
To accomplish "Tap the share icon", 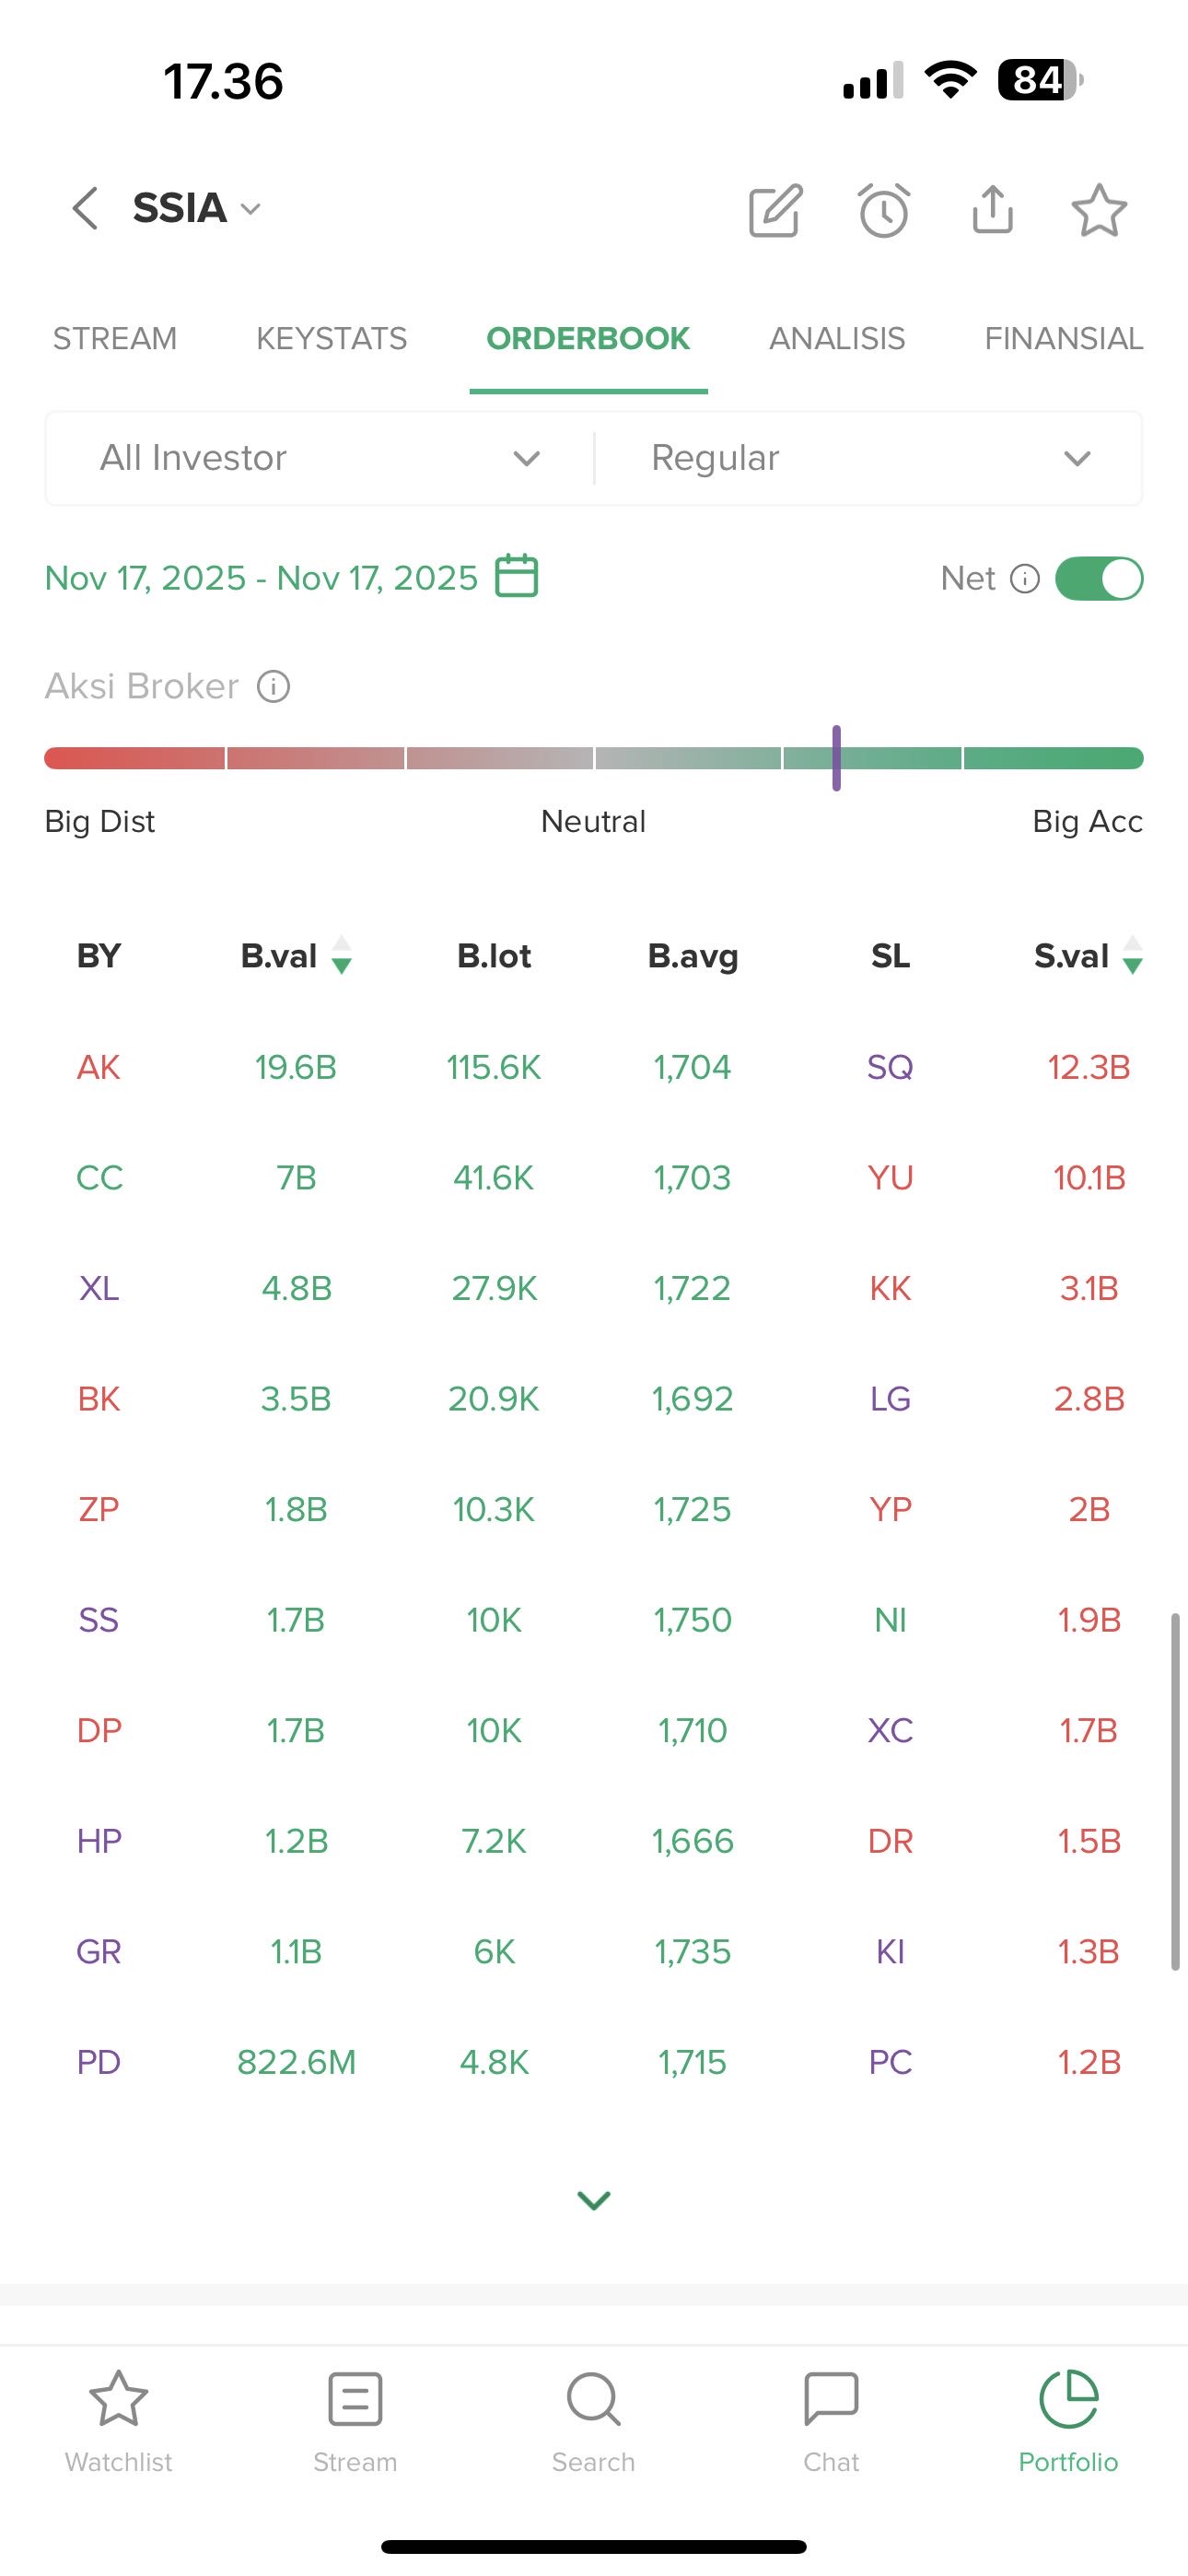I will [x=992, y=210].
